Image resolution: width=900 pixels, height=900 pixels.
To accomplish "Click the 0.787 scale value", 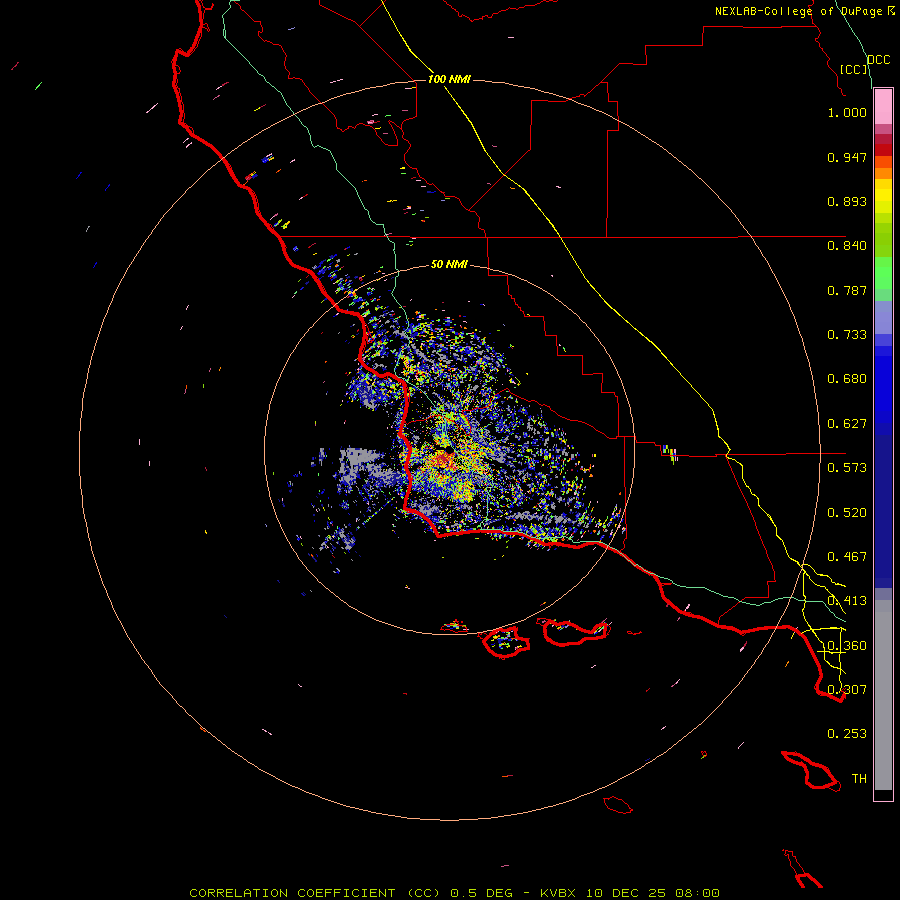I will [x=847, y=290].
